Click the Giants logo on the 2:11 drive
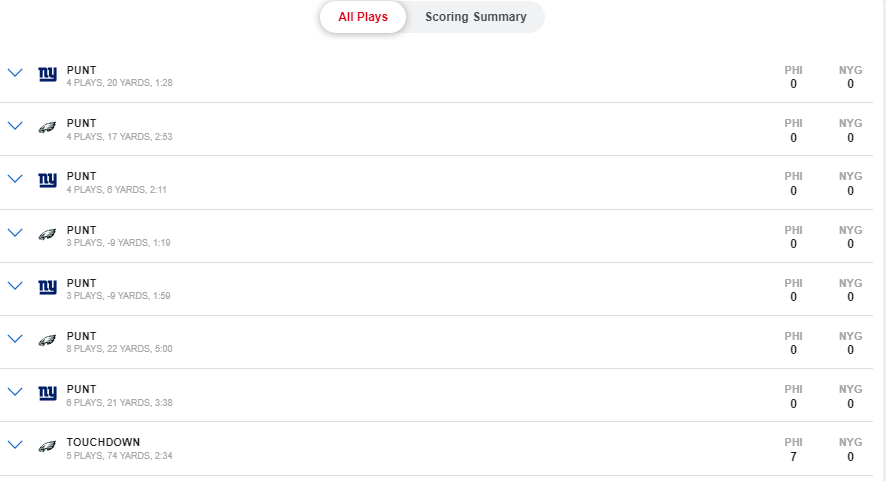Image resolution: width=886 pixels, height=481 pixels. coord(47,180)
